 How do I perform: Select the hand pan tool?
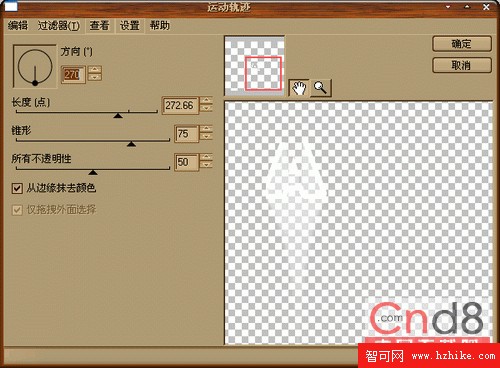pos(299,88)
